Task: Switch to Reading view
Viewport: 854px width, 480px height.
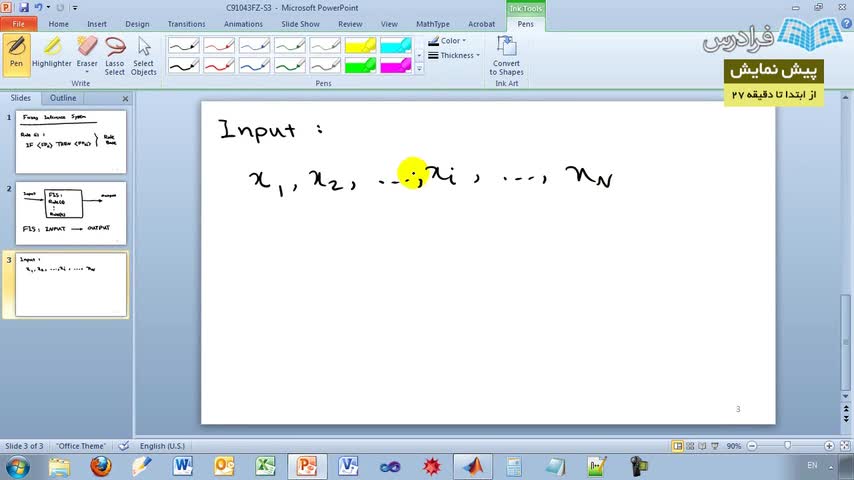Action: 702,446
